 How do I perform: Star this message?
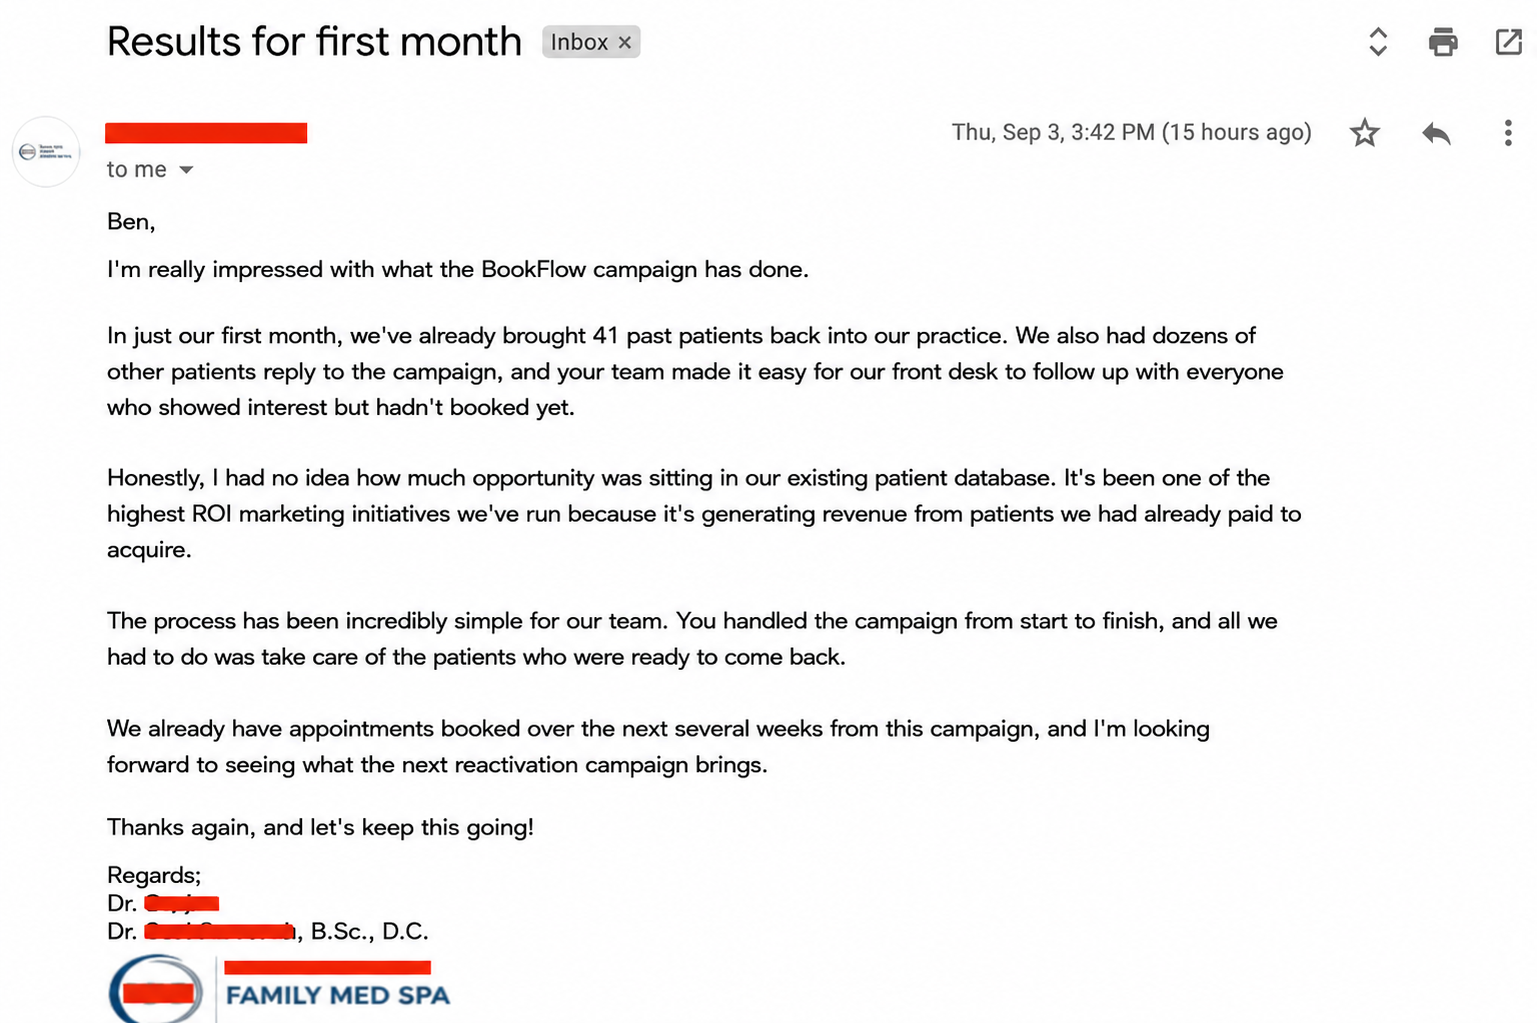click(1364, 133)
